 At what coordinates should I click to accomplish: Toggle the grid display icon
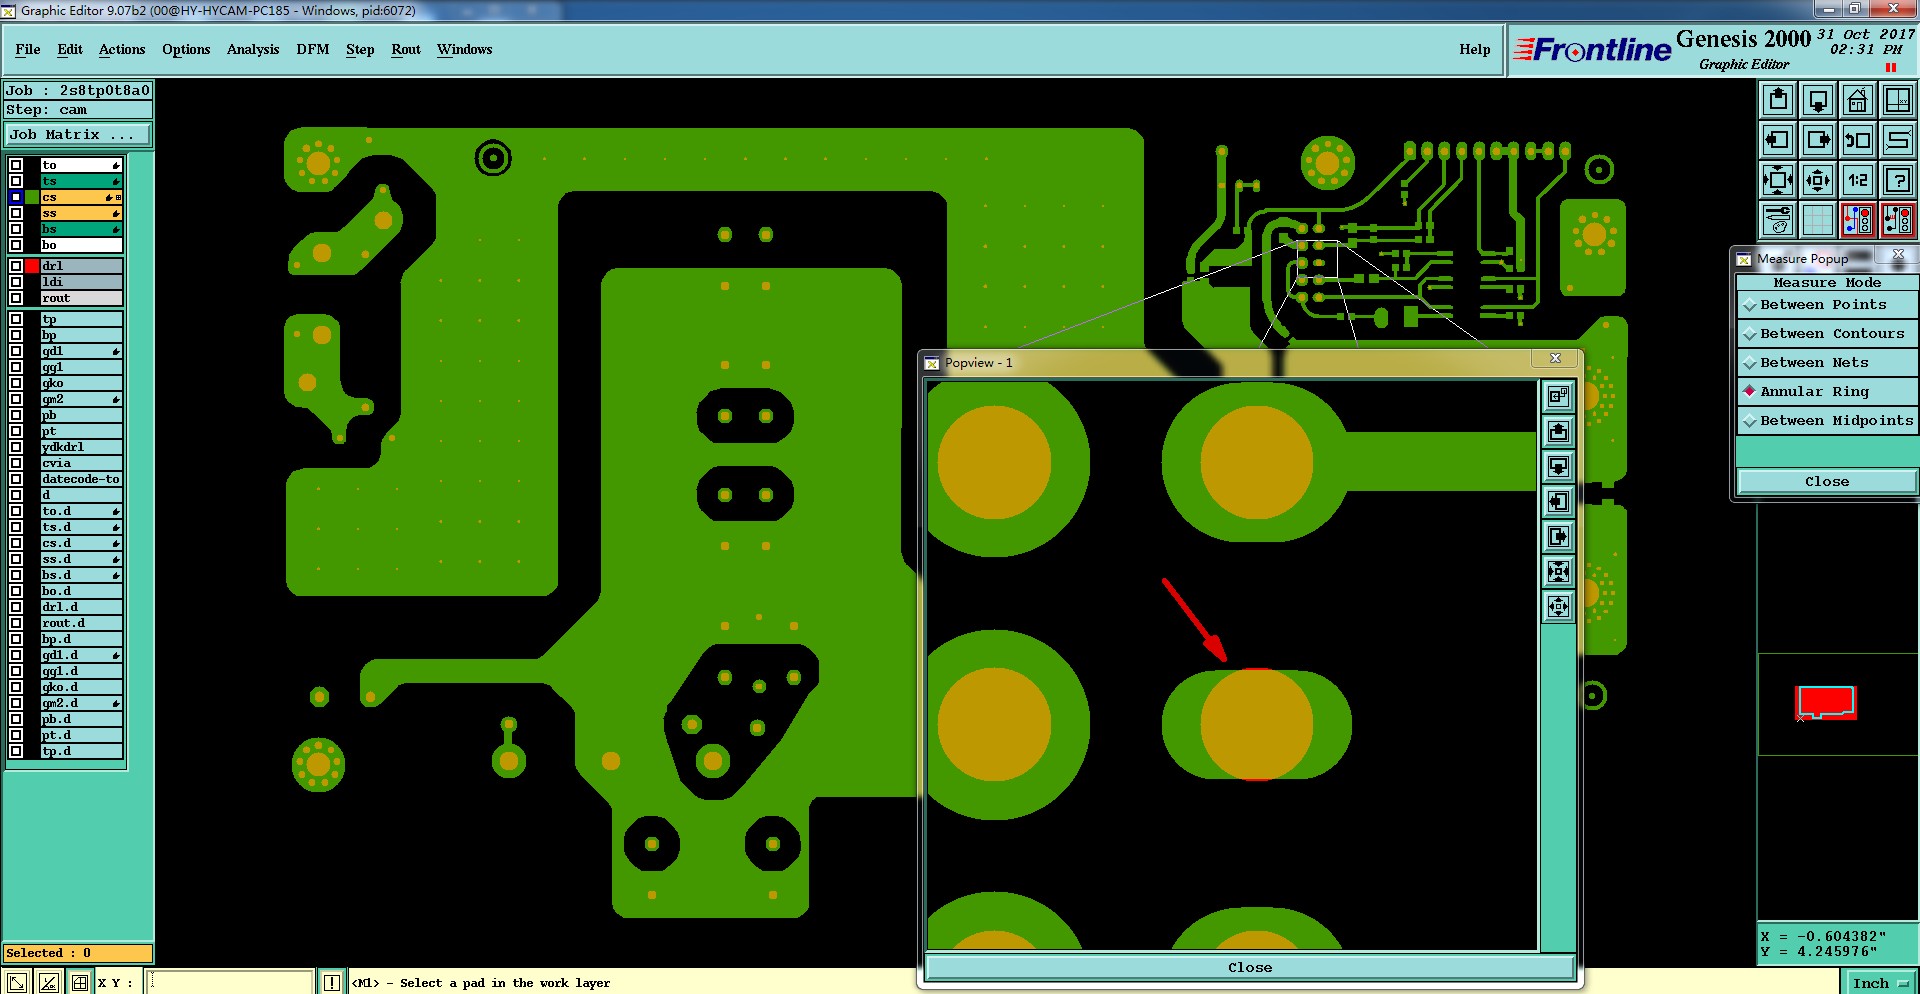tap(1818, 220)
